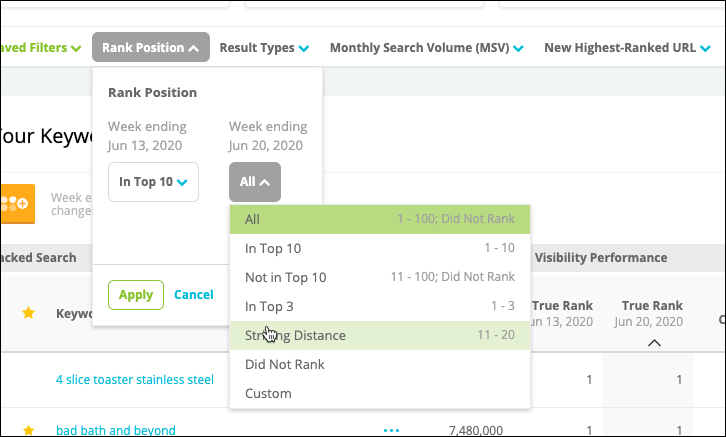The width and height of the screenshot is (726, 437).
Task: Cancel the rank position filter
Action: pyautogui.click(x=194, y=295)
